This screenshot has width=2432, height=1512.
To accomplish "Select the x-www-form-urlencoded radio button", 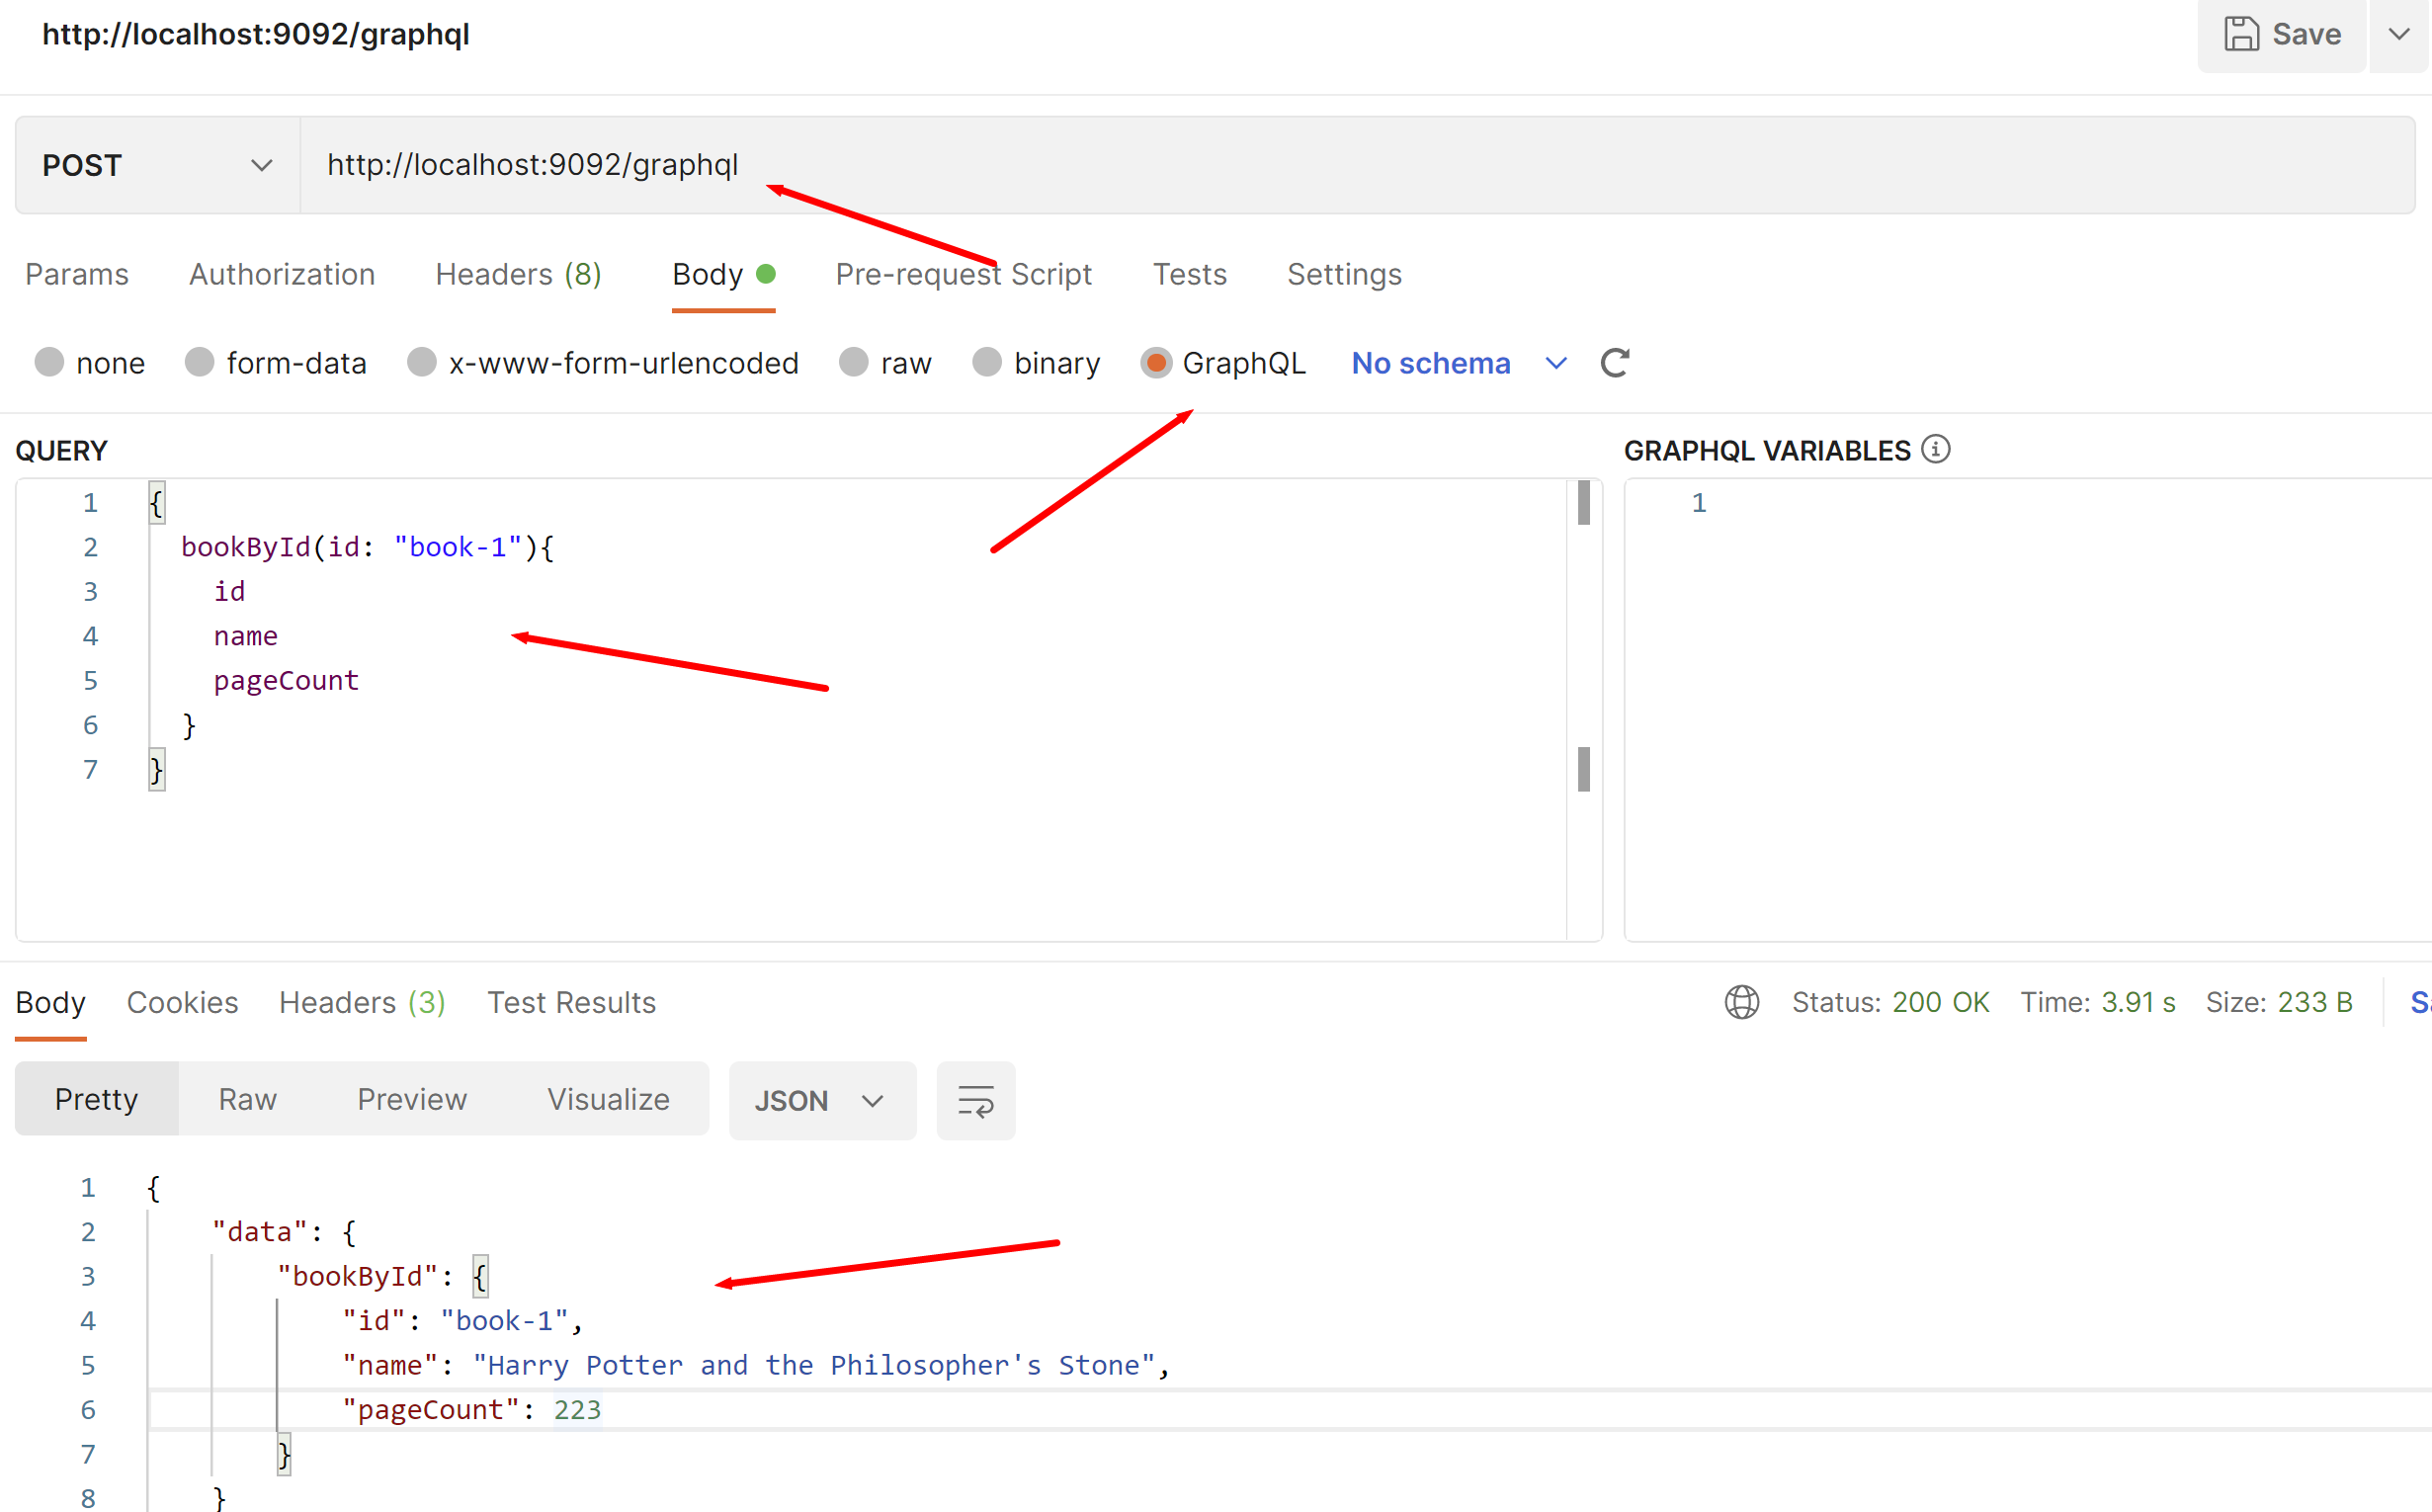I will coord(421,362).
